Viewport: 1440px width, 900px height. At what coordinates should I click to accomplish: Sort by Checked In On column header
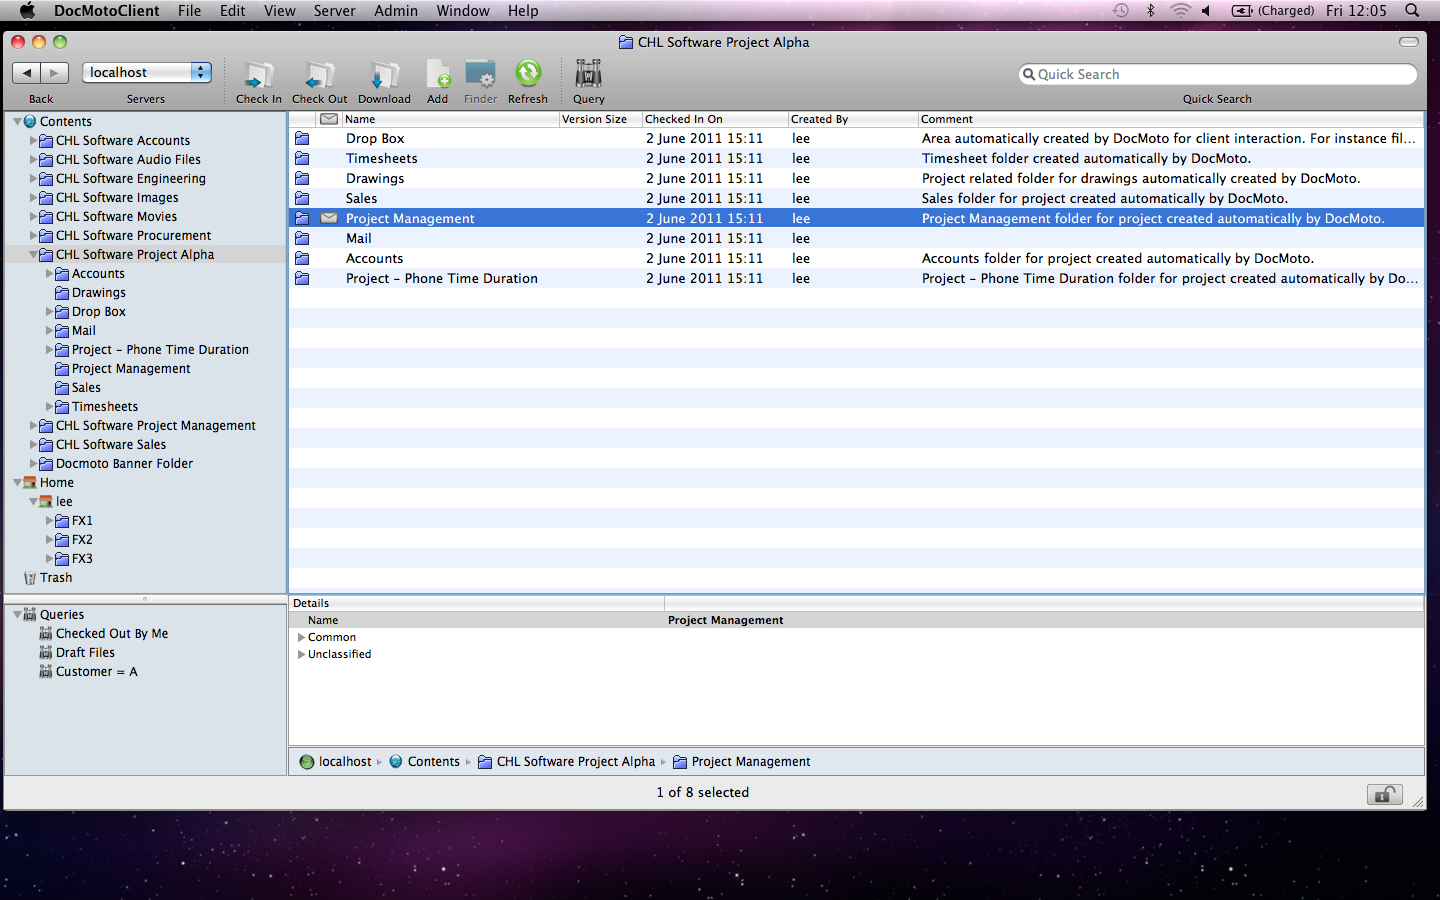pos(714,119)
